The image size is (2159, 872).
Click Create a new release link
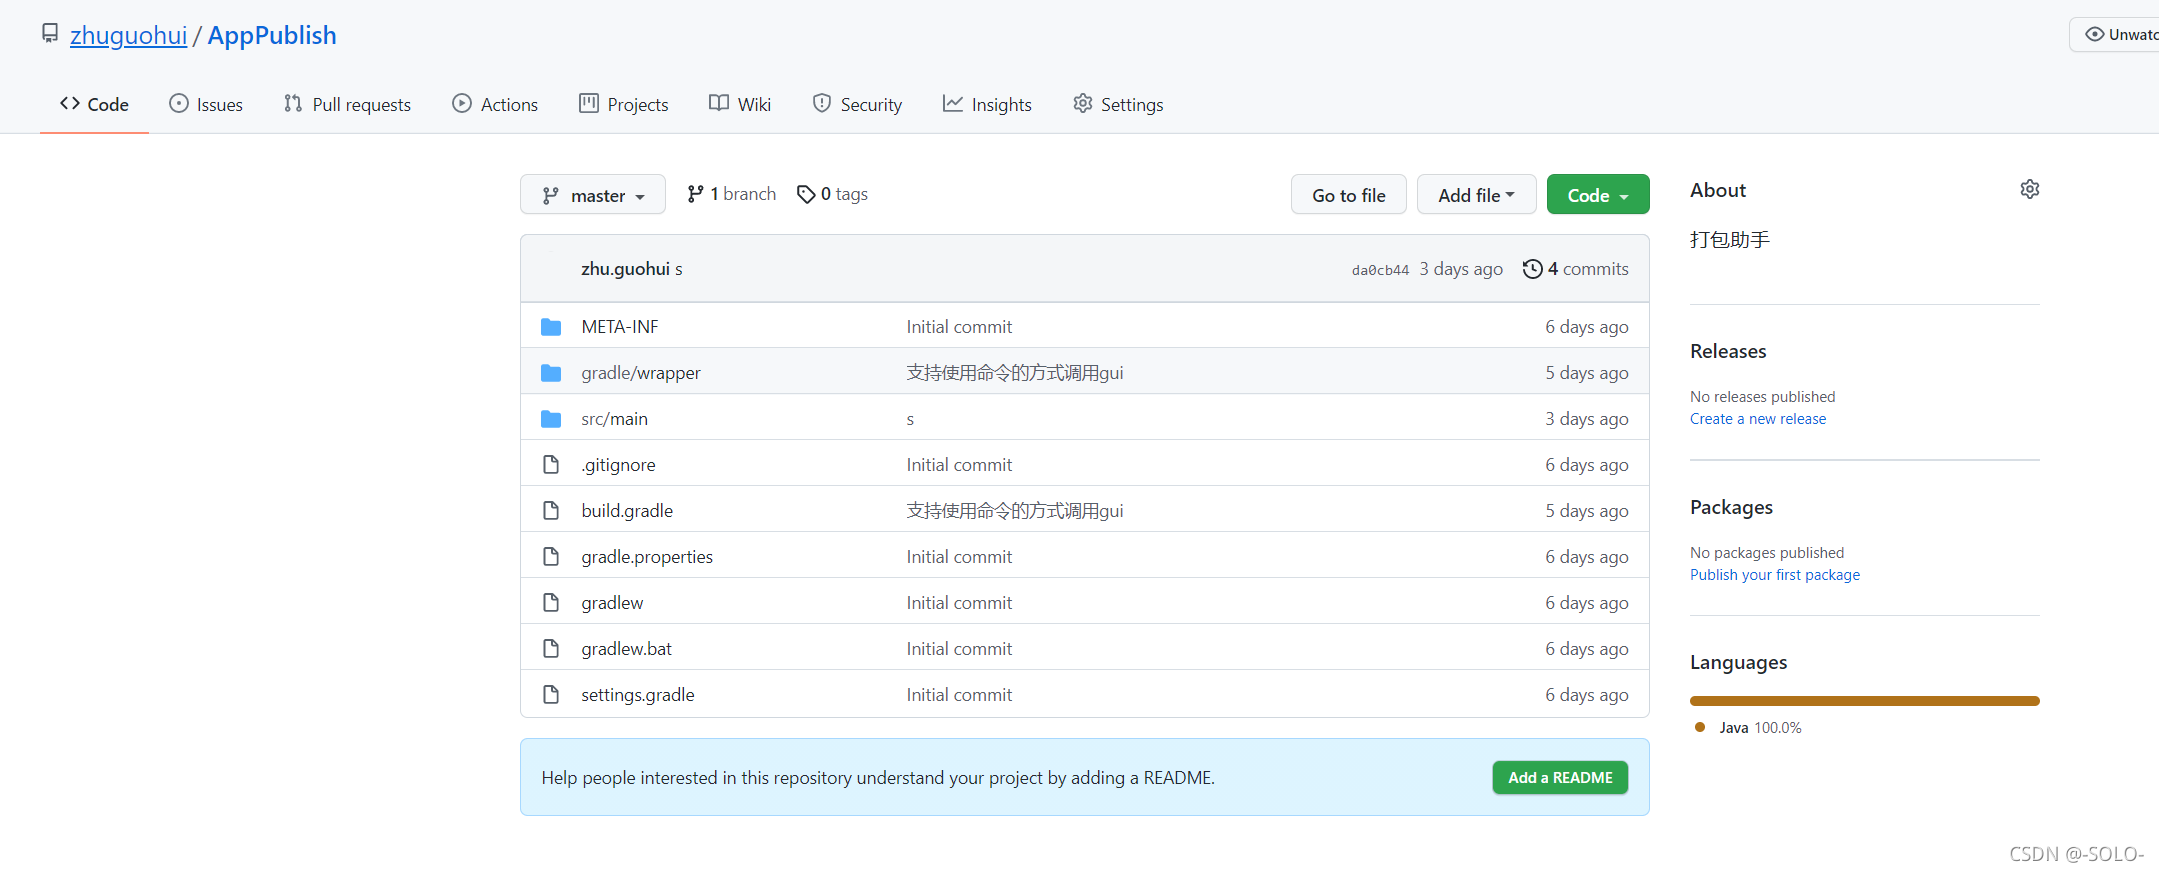click(x=1758, y=419)
